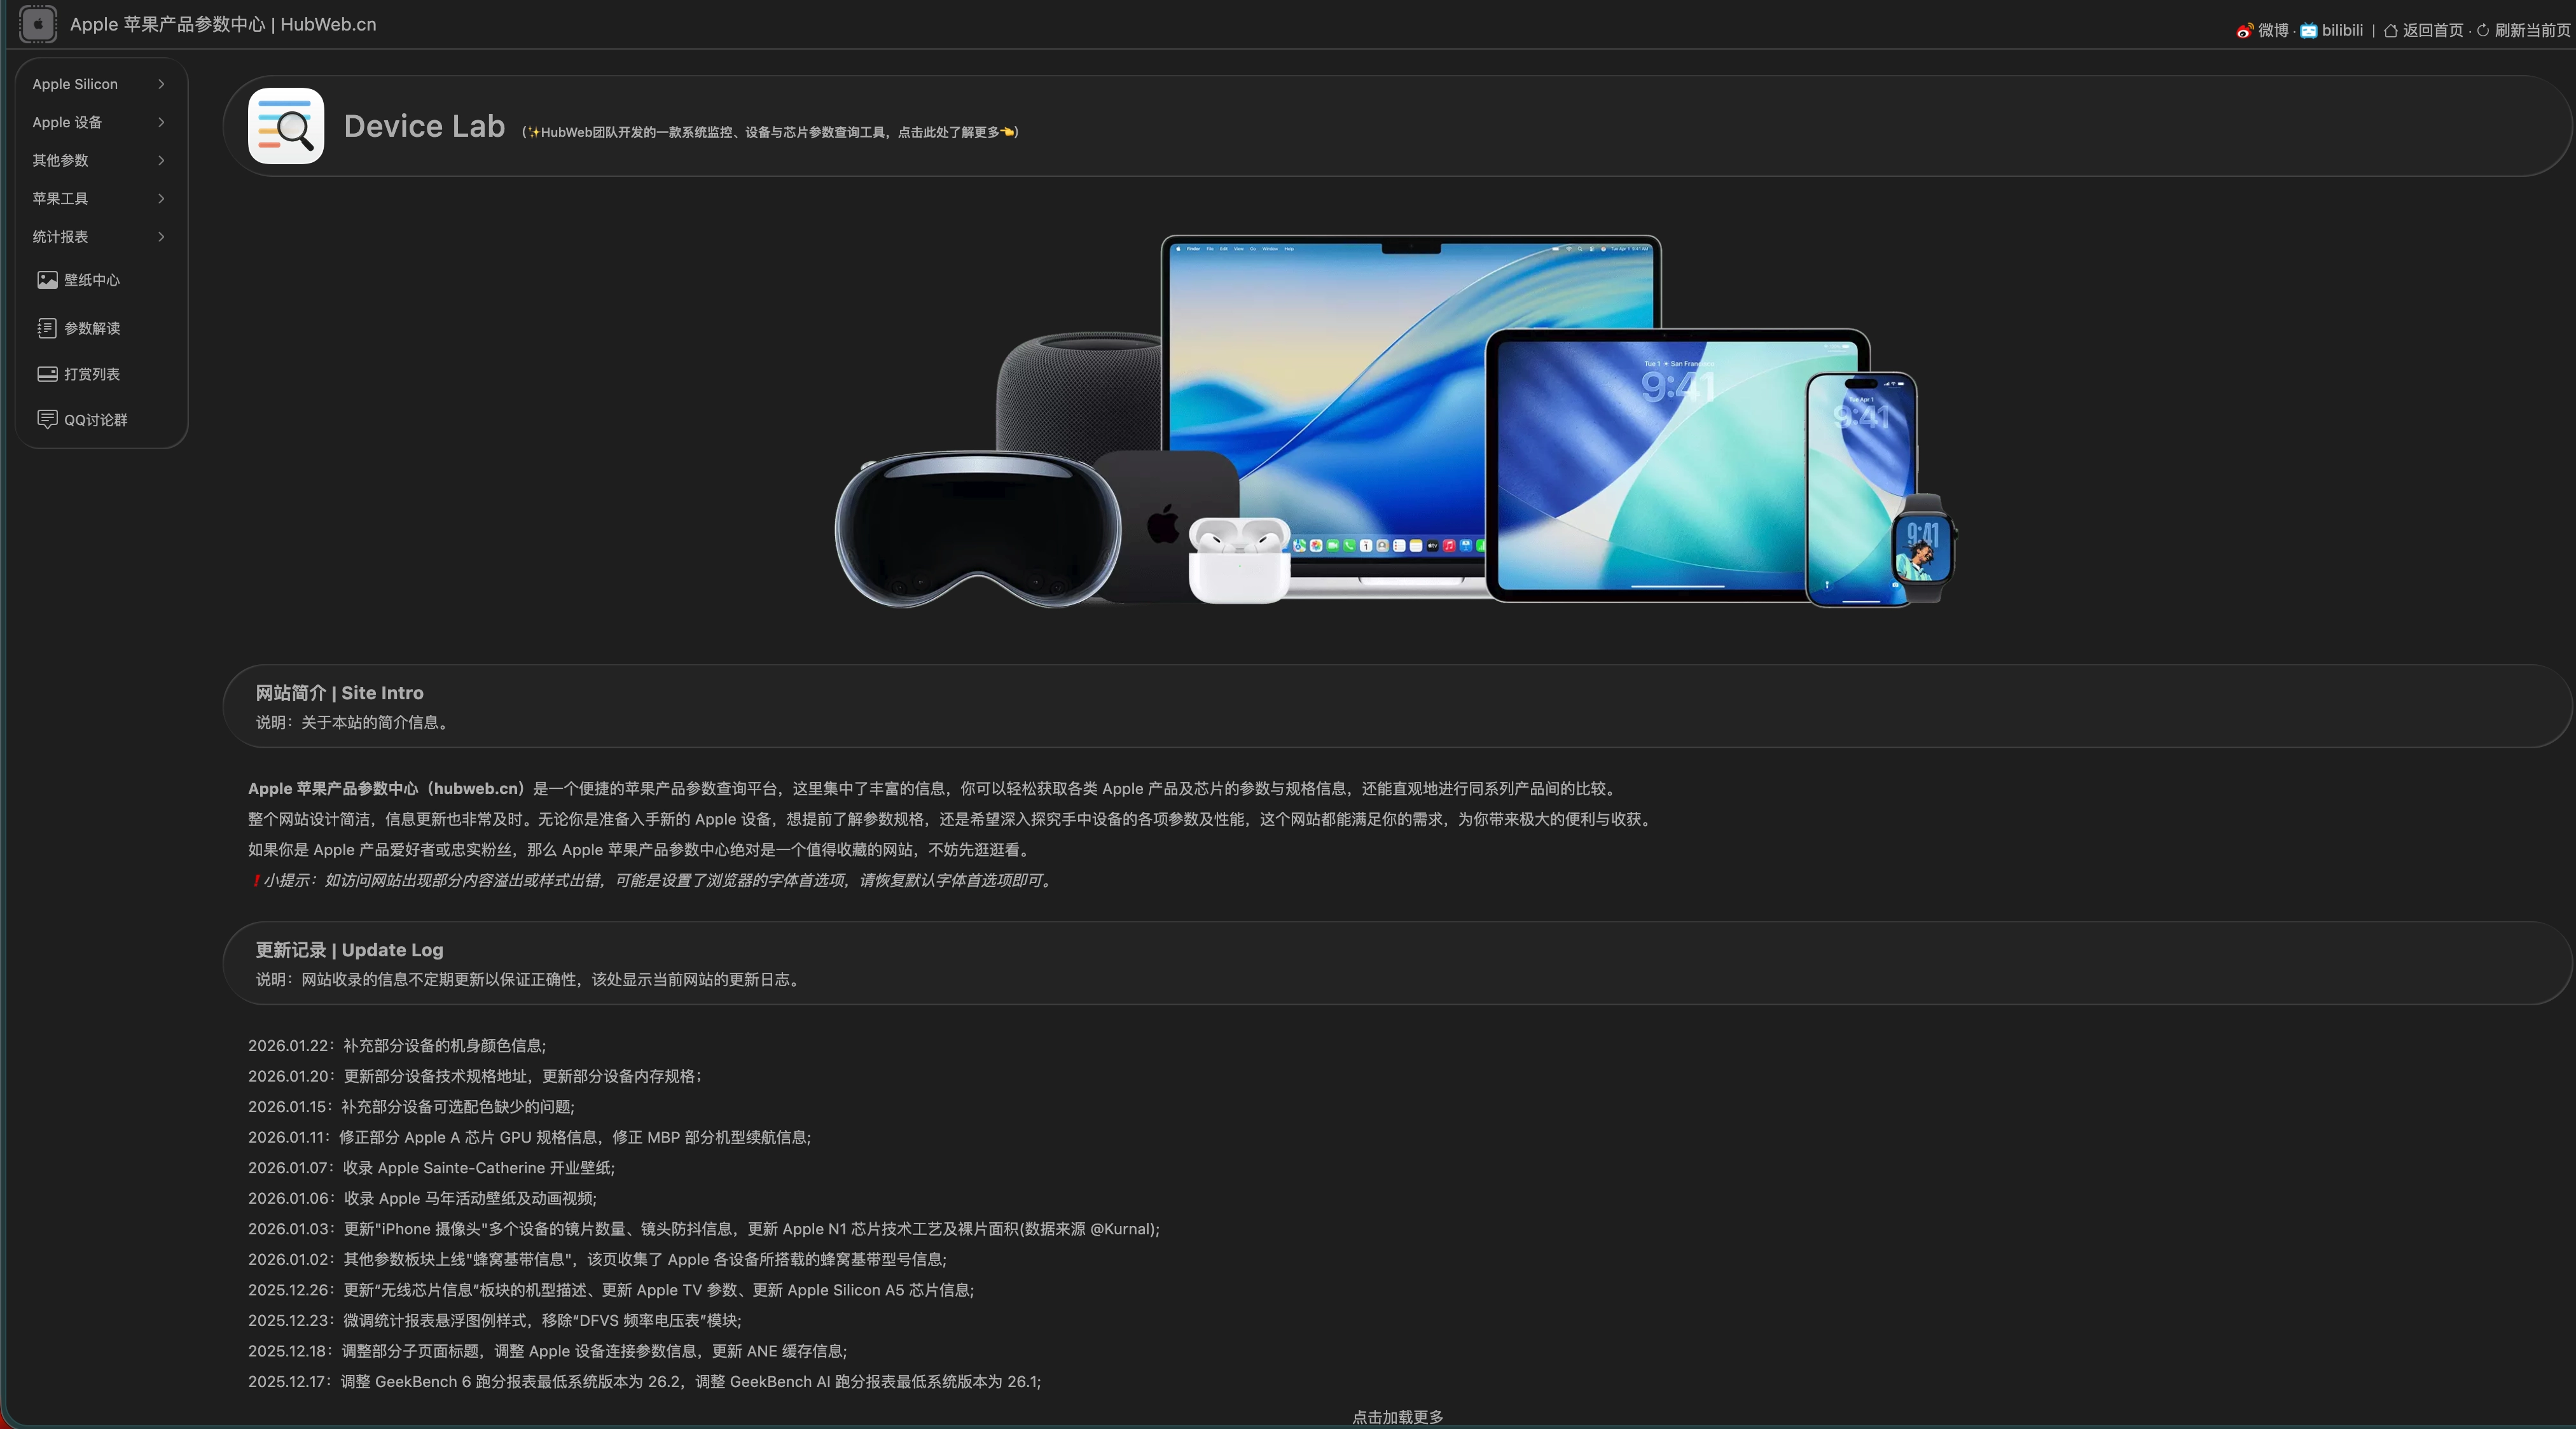The image size is (2576, 1429).
Task: Click the hubweb.cn intro paragraph bold text
Action: point(386,789)
